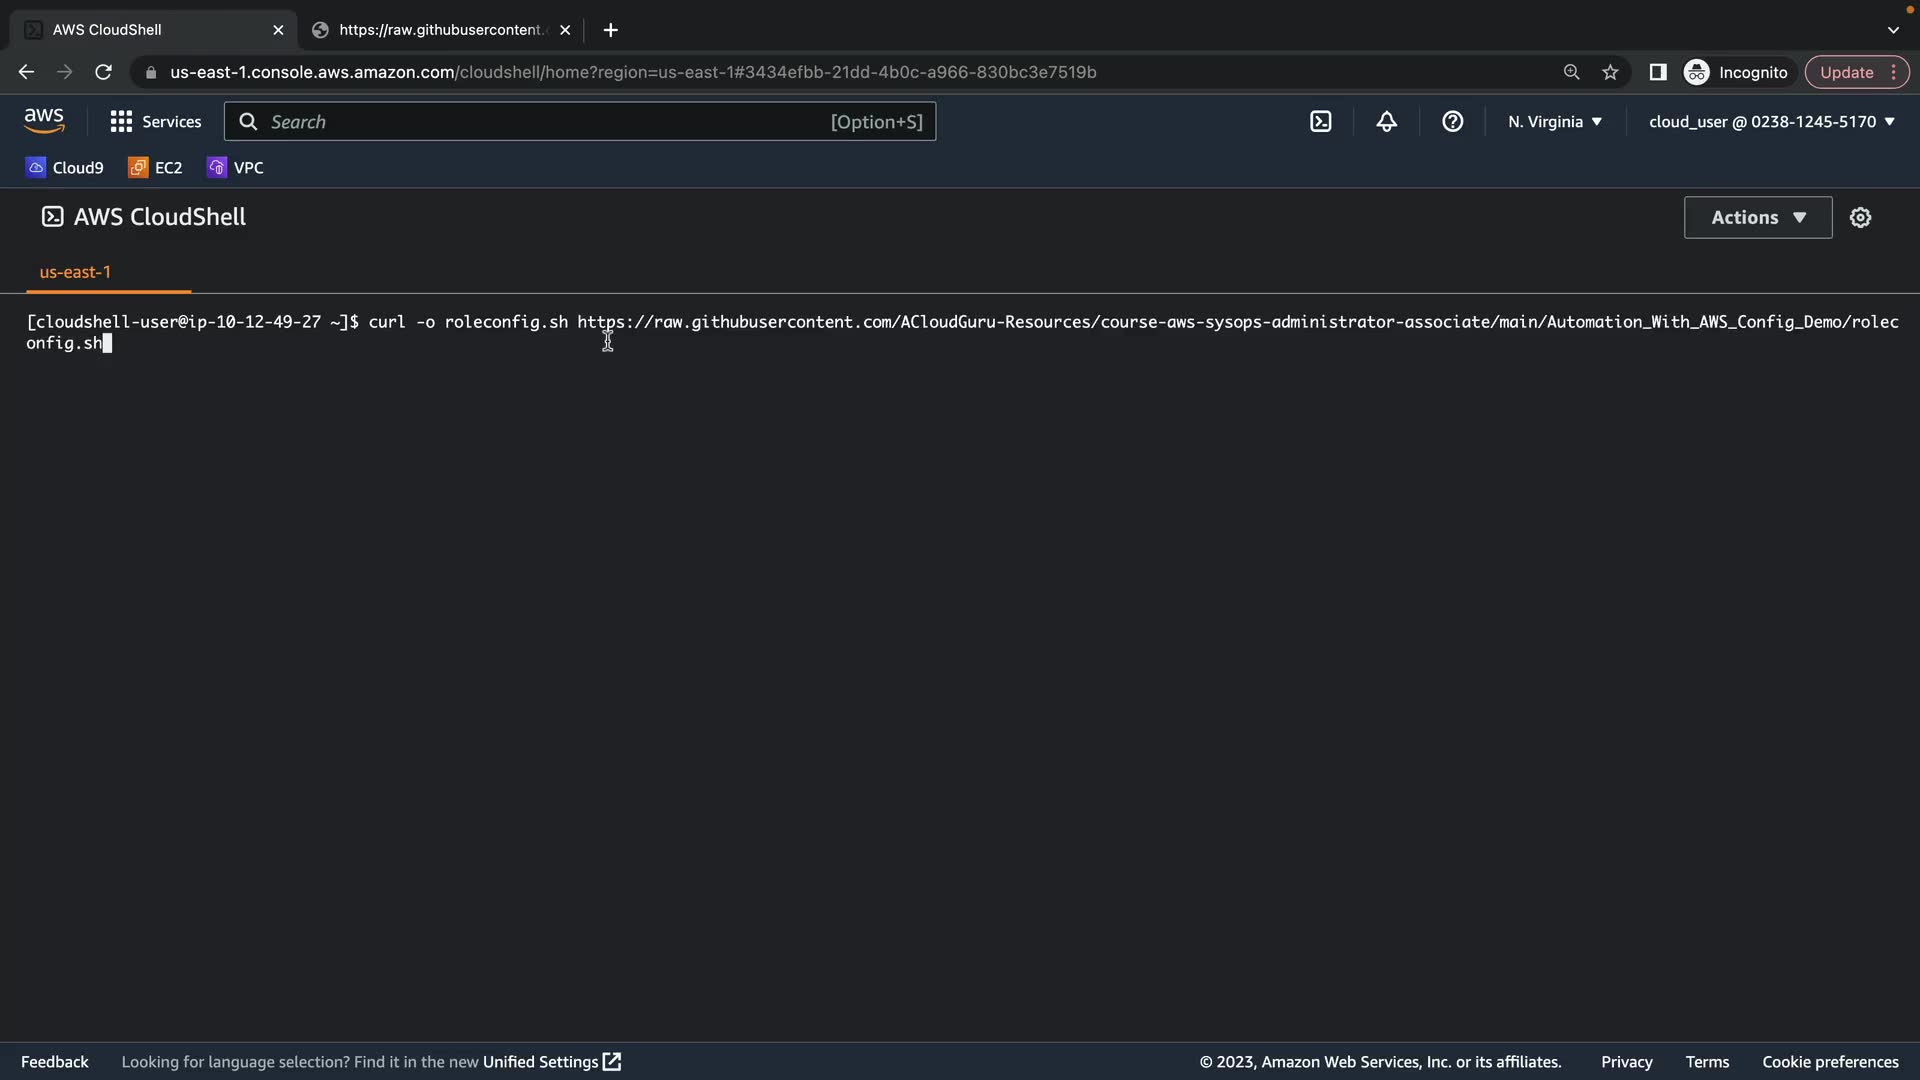Open the Services grid menu
Viewport: 1920px width, 1080px height.
click(x=155, y=122)
